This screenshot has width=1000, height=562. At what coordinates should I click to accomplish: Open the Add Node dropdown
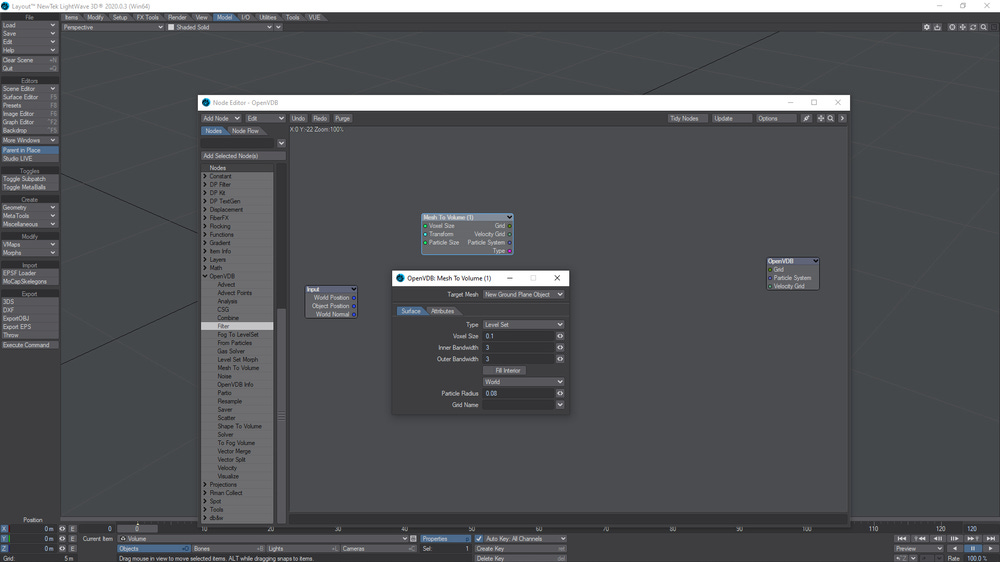221,119
